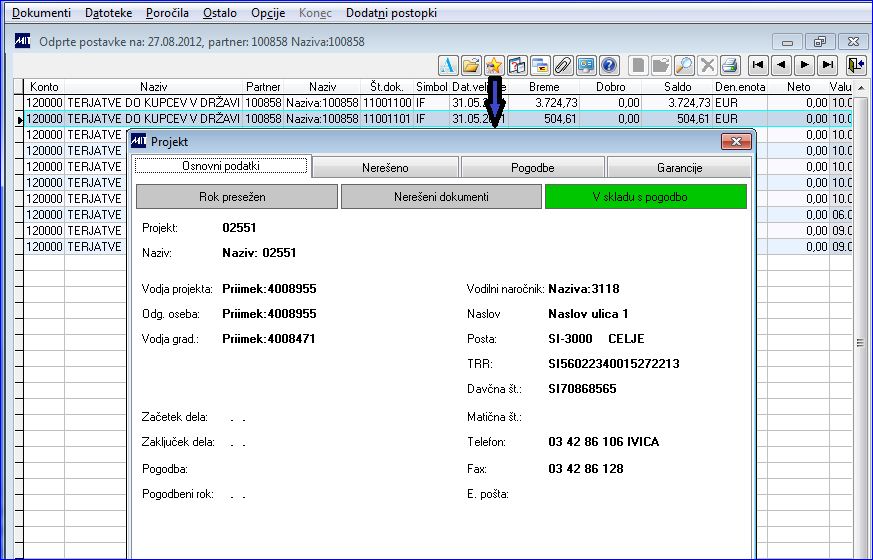Click green V skladu s pogodbo button
The image size is (873, 560).
click(645, 197)
